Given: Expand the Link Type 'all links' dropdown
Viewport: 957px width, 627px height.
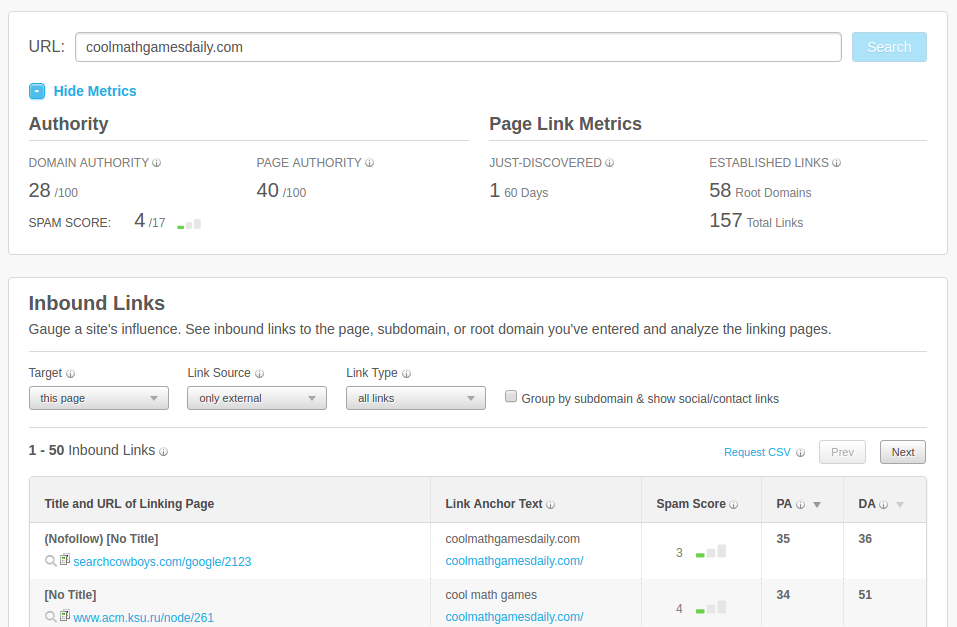Looking at the screenshot, I should (416, 398).
